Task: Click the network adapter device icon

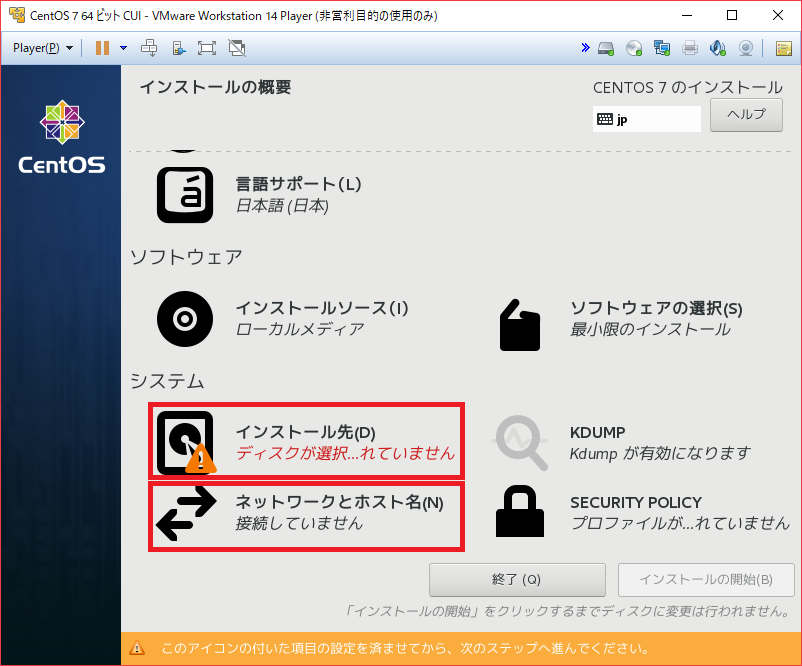Action: (x=662, y=49)
